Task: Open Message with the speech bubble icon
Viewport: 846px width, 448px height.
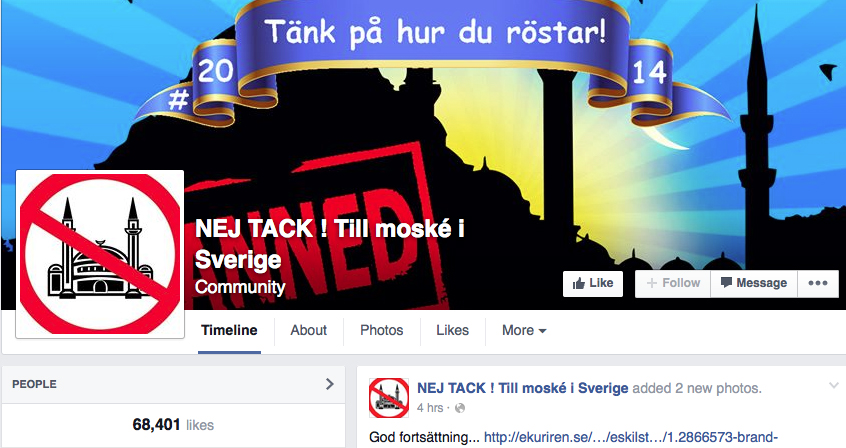Action: coord(754,283)
